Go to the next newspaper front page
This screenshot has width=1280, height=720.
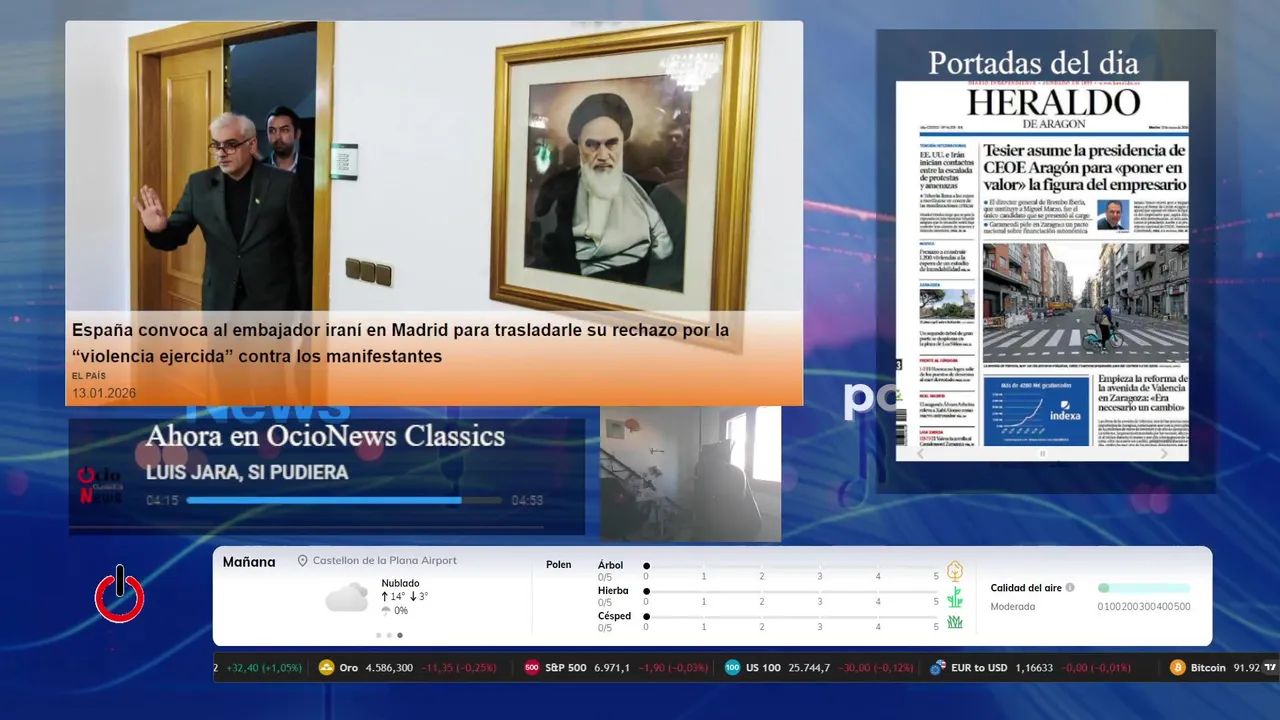(1163, 453)
